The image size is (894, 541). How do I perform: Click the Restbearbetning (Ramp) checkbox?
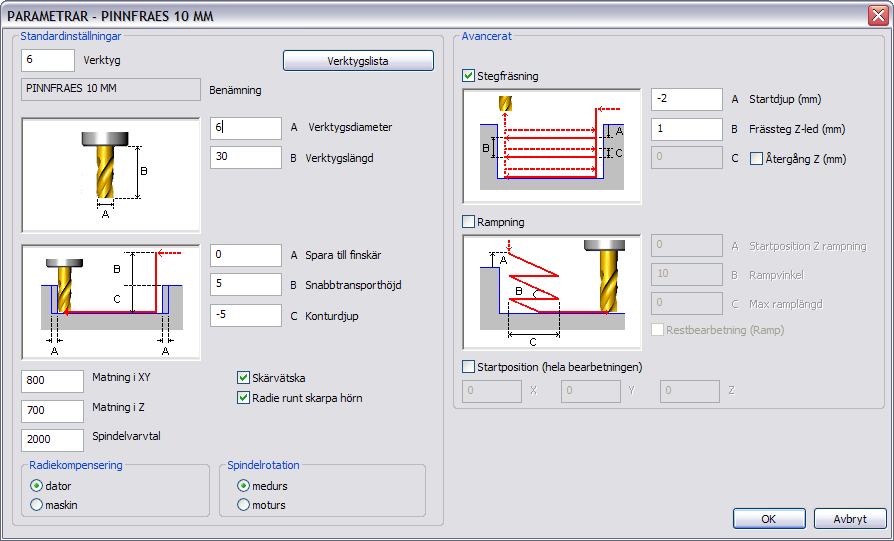tap(657, 330)
